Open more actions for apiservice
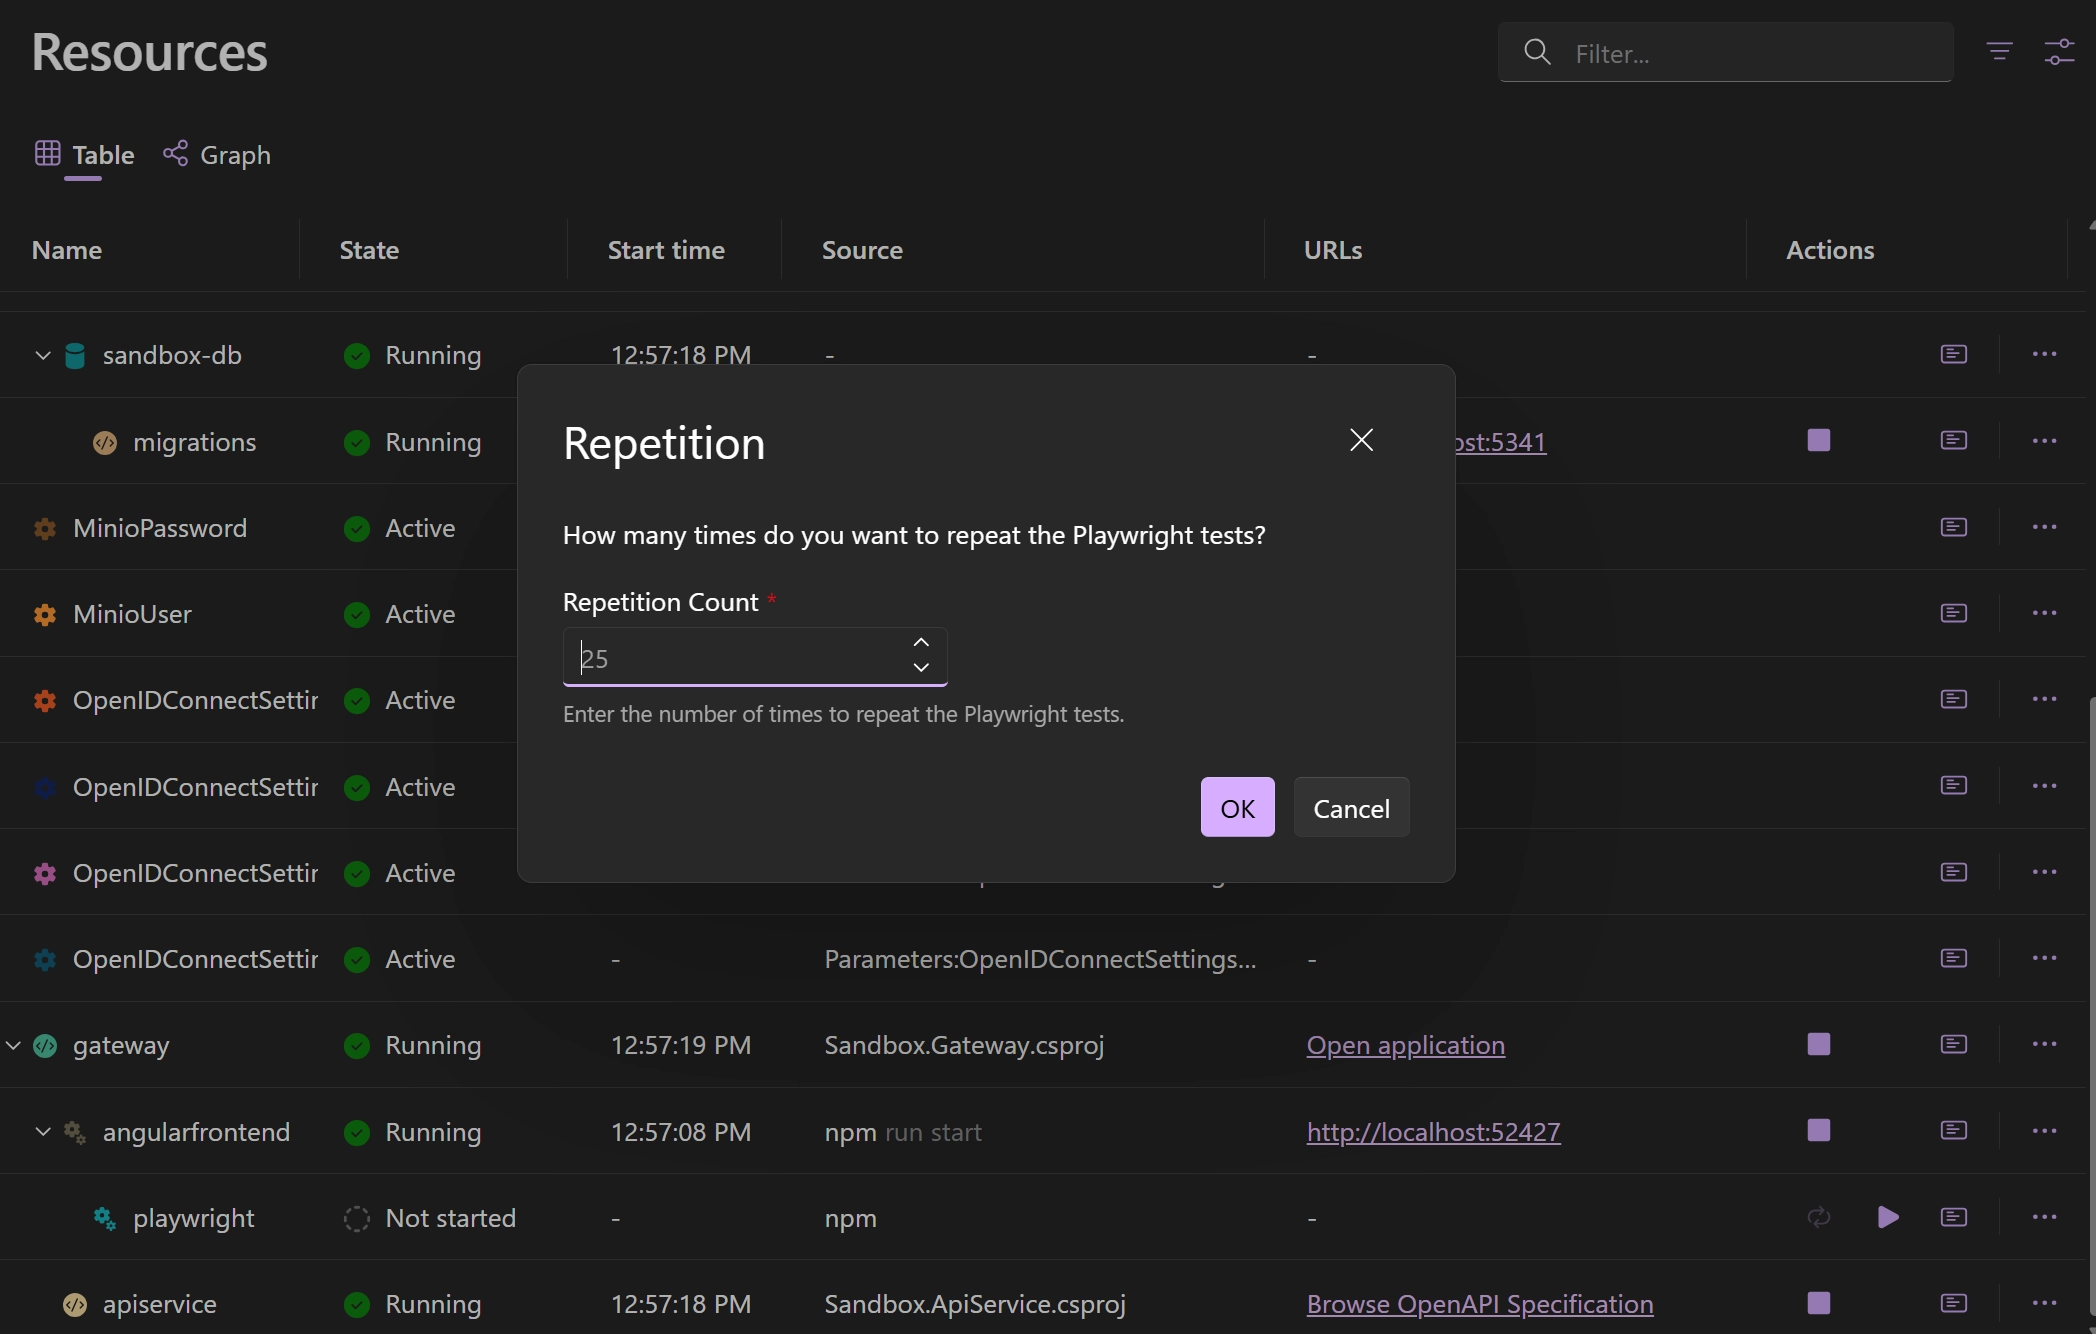Viewport: 2096px width, 1334px height. click(x=2044, y=1303)
